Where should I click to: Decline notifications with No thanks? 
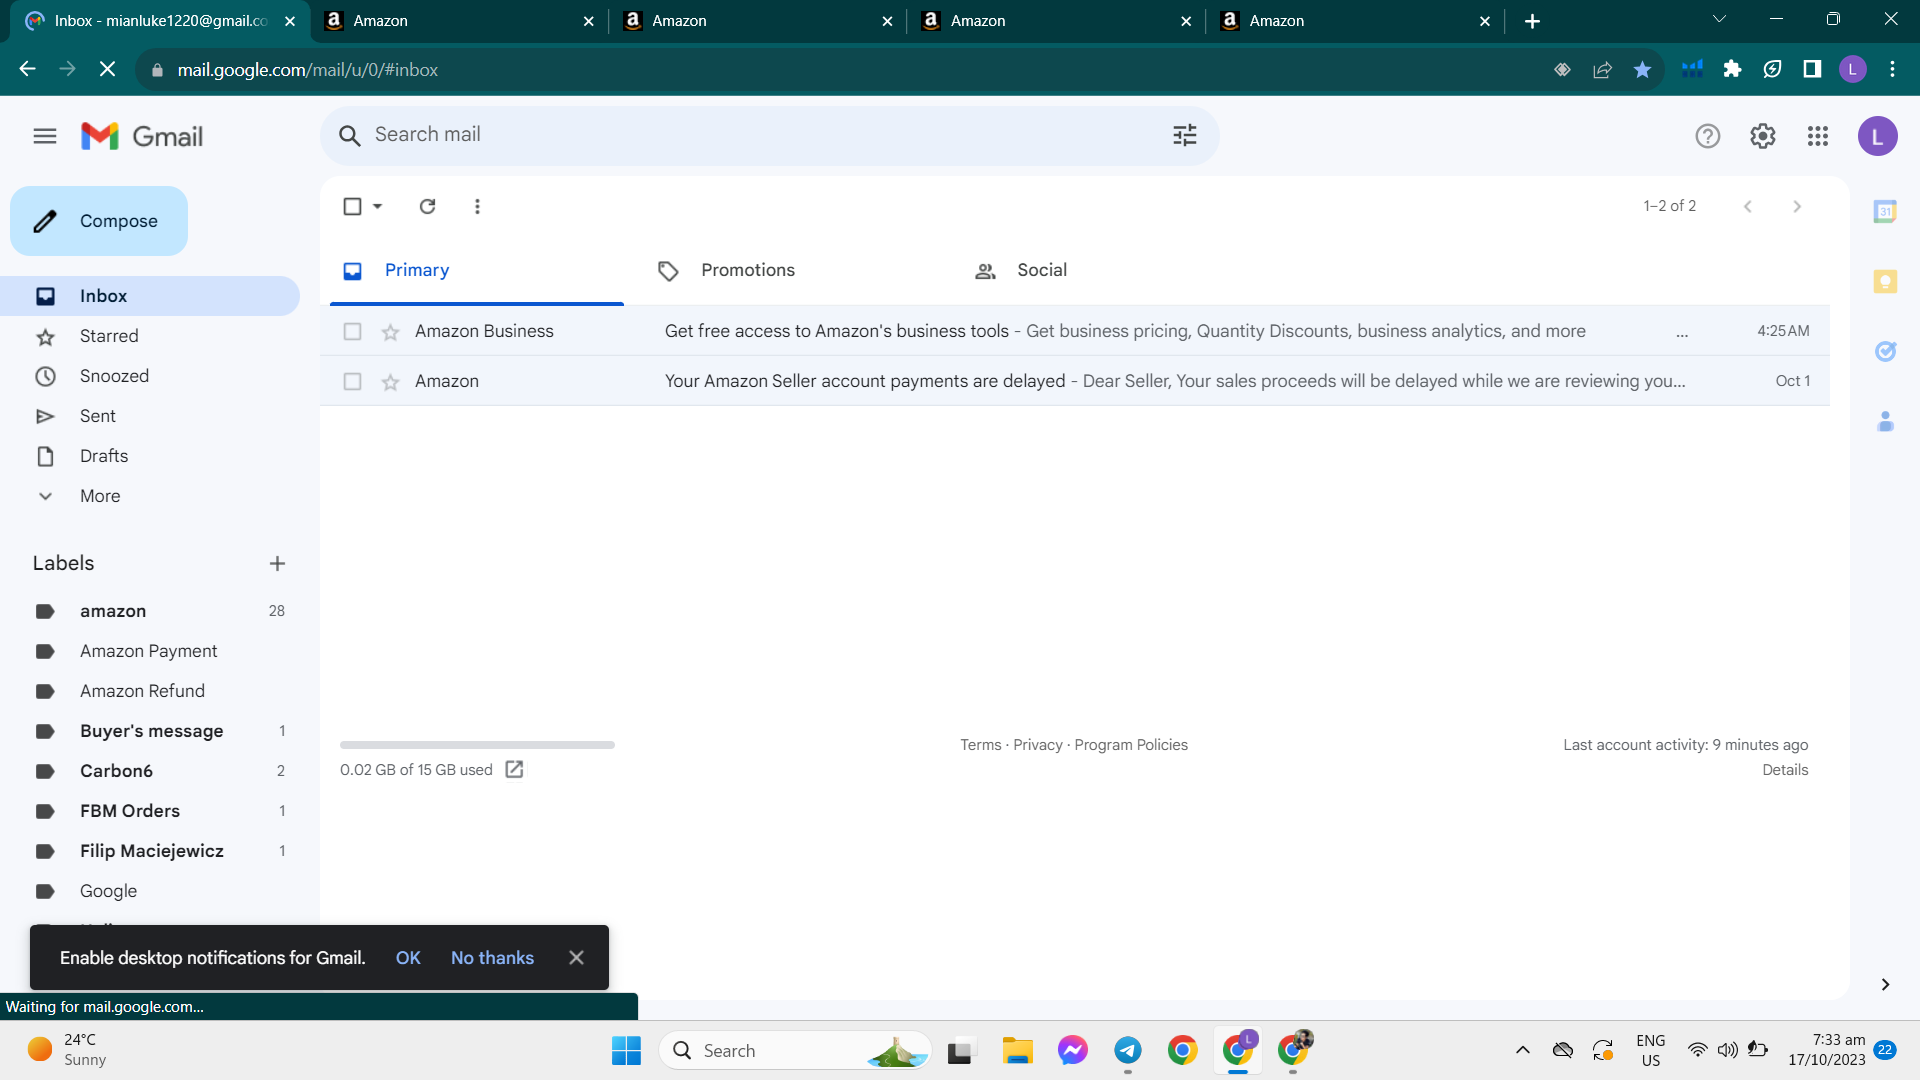tap(492, 958)
